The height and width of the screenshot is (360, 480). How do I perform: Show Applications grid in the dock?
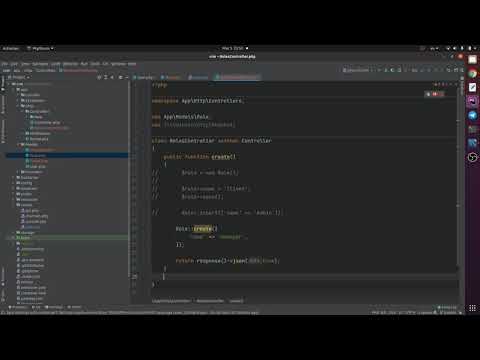tap(472, 308)
